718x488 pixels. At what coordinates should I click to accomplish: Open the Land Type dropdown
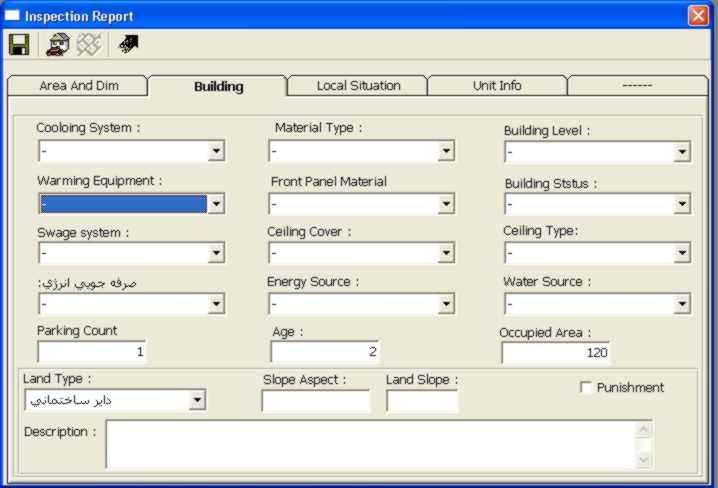197,400
